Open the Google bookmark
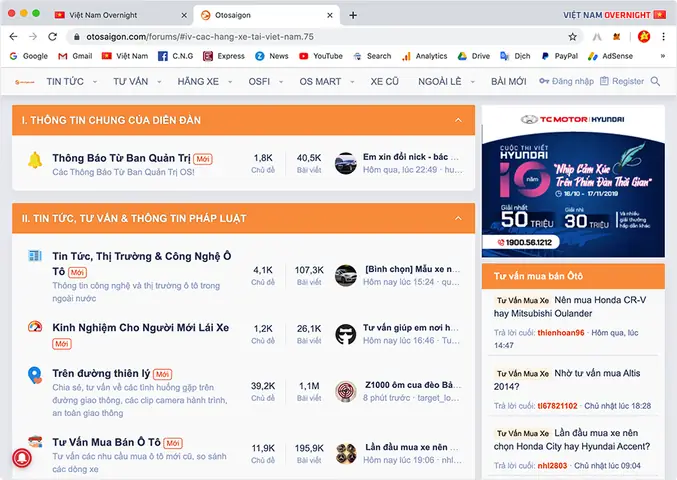This screenshot has height=480, width=677. point(28,56)
